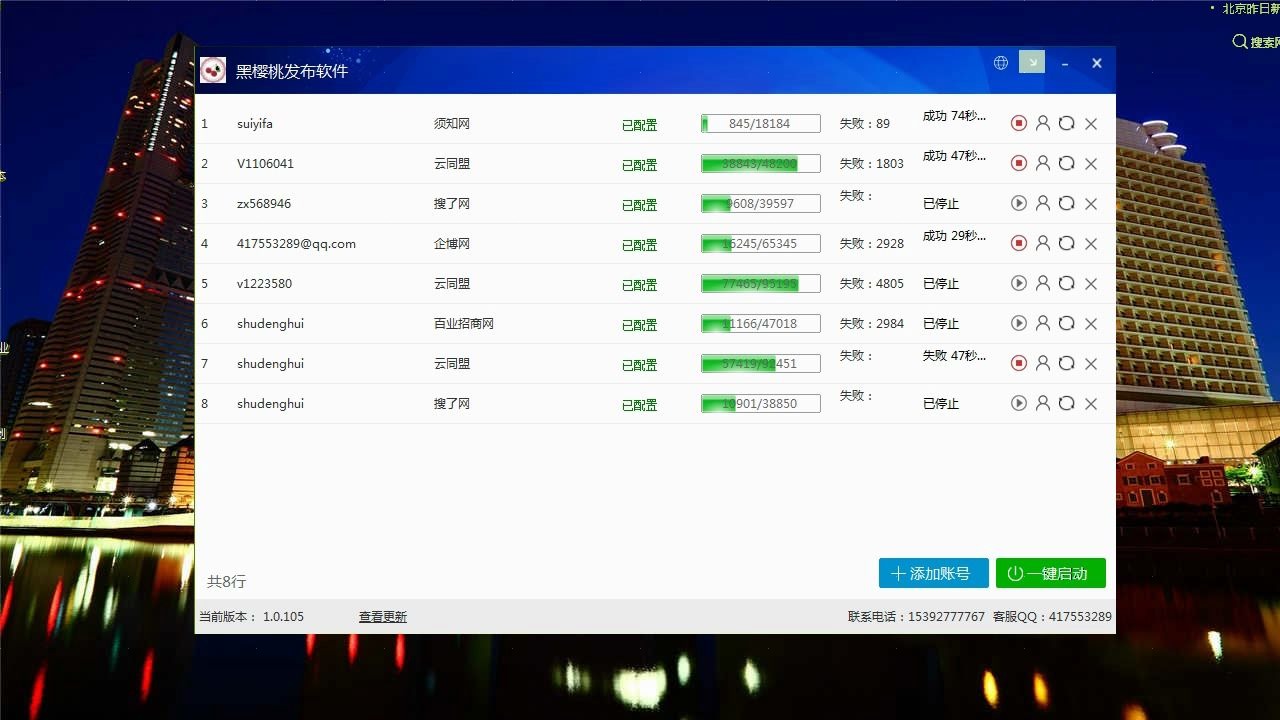Click the 失败：1803 failure count
The width and height of the screenshot is (1280, 720).
[x=872, y=164]
